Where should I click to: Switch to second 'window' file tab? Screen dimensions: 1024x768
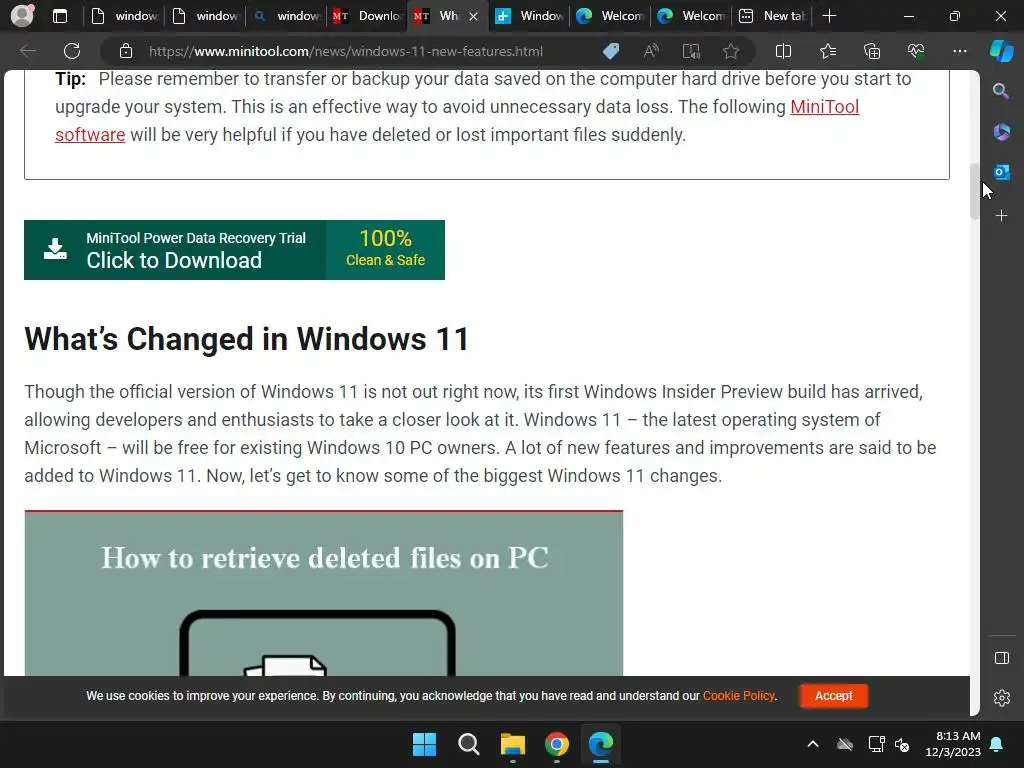205,16
